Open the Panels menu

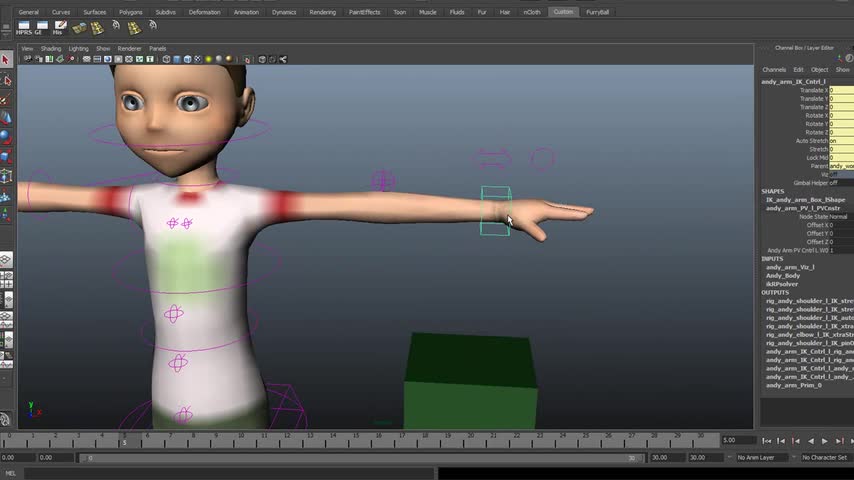tap(157, 48)
